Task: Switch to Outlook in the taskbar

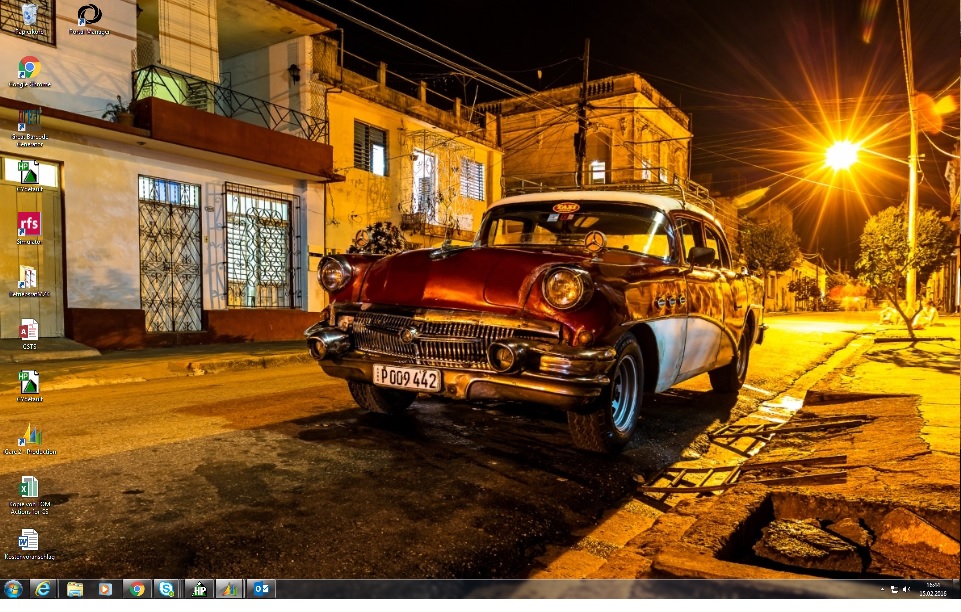Action: pyautogui.click(x=261, y=589)
